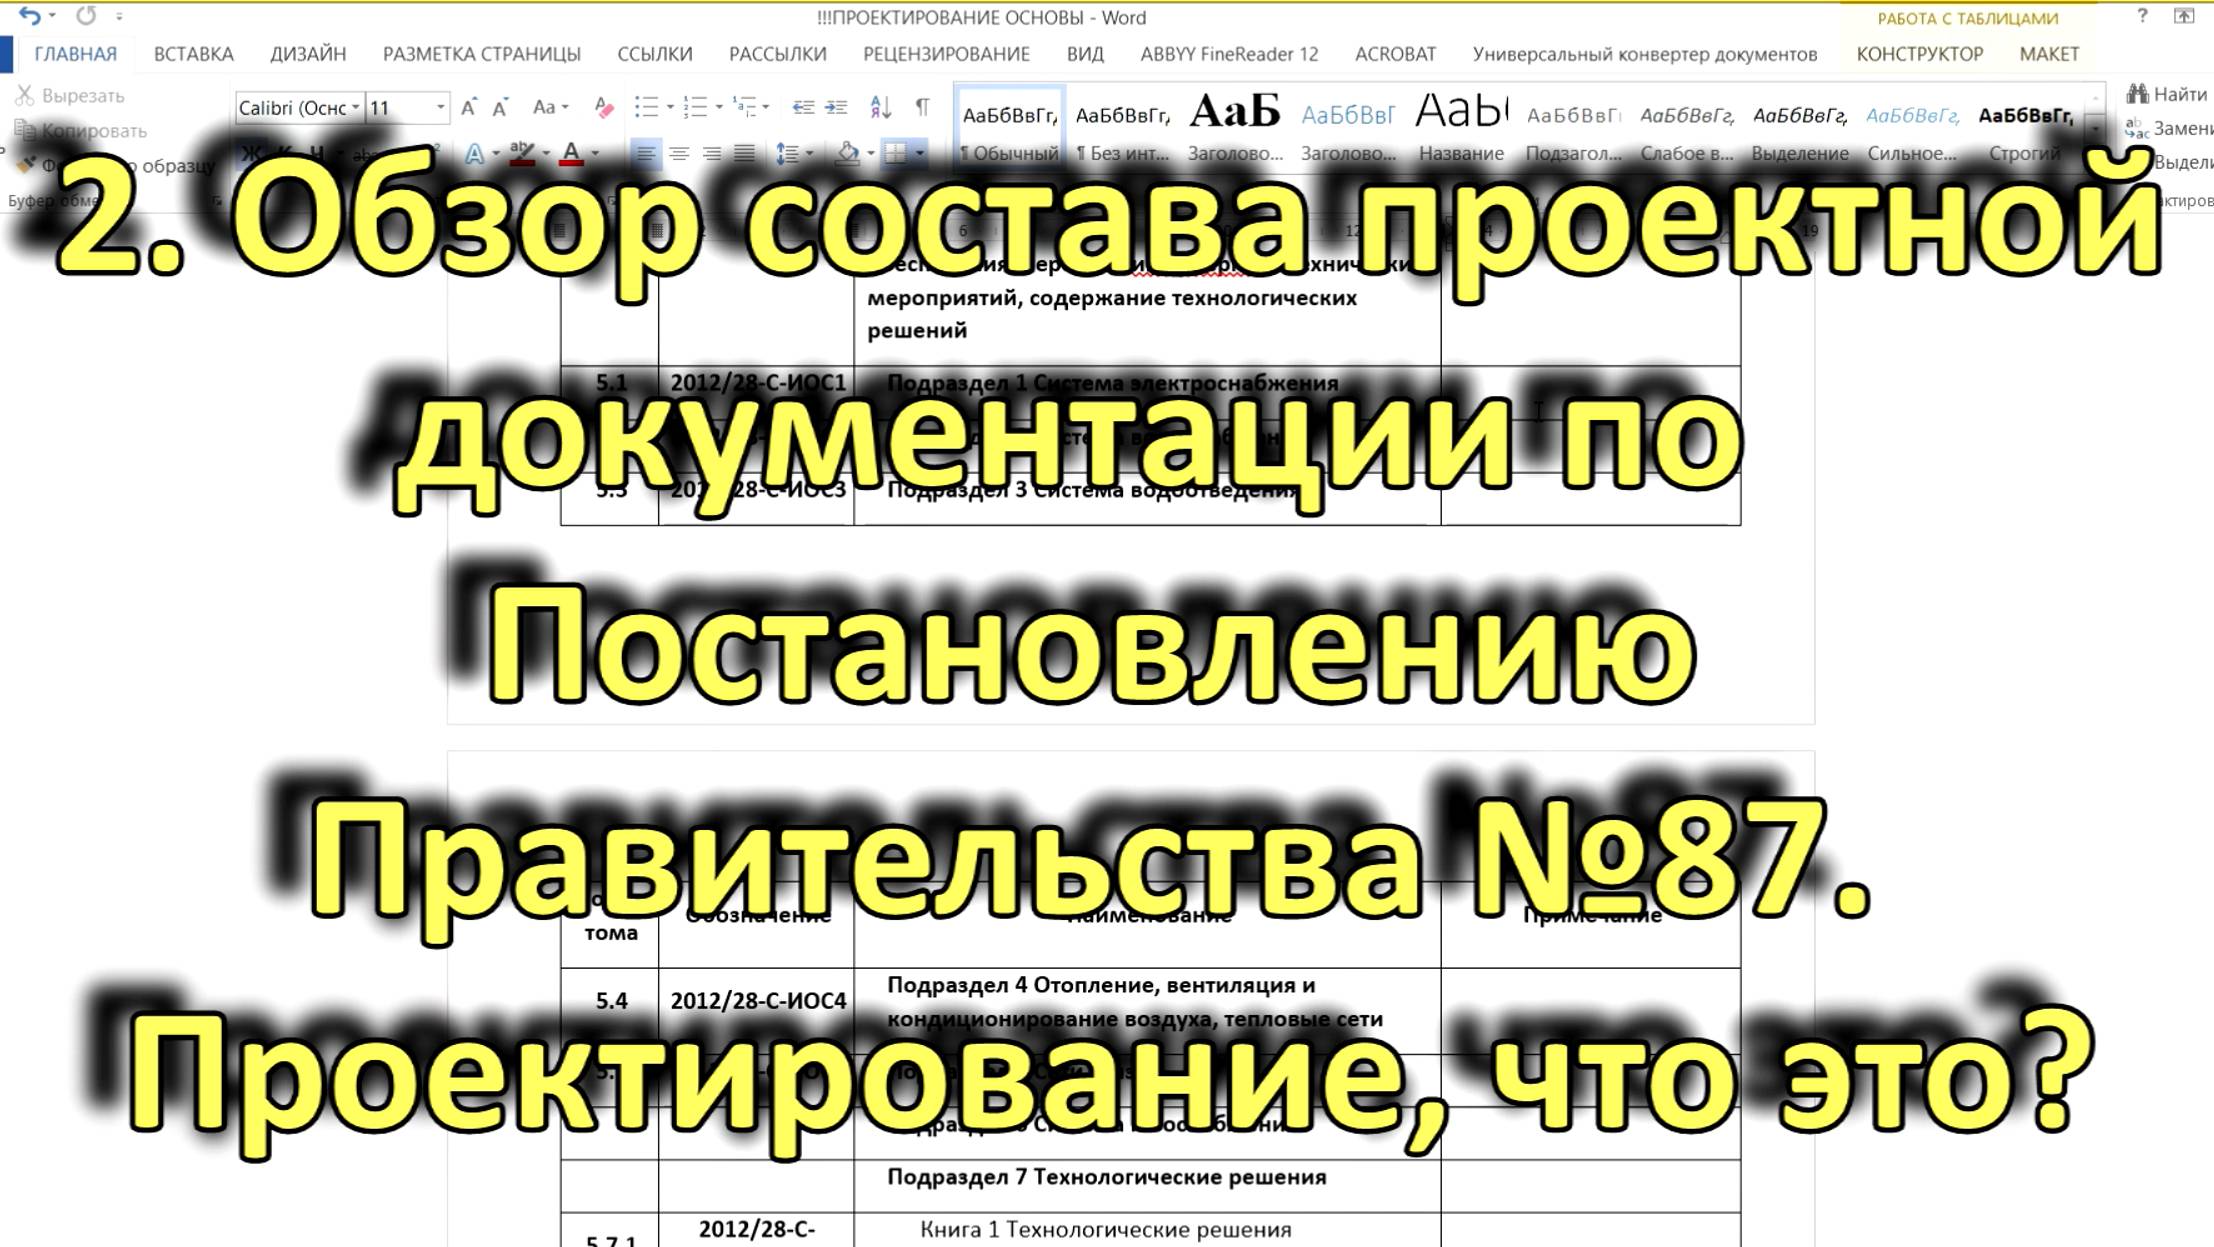Image resolution: width=2214 pixels, height=1247 pixels.
Task: Switch to the ВСТАВКА ribbon tab
Action: coord(192,54)
